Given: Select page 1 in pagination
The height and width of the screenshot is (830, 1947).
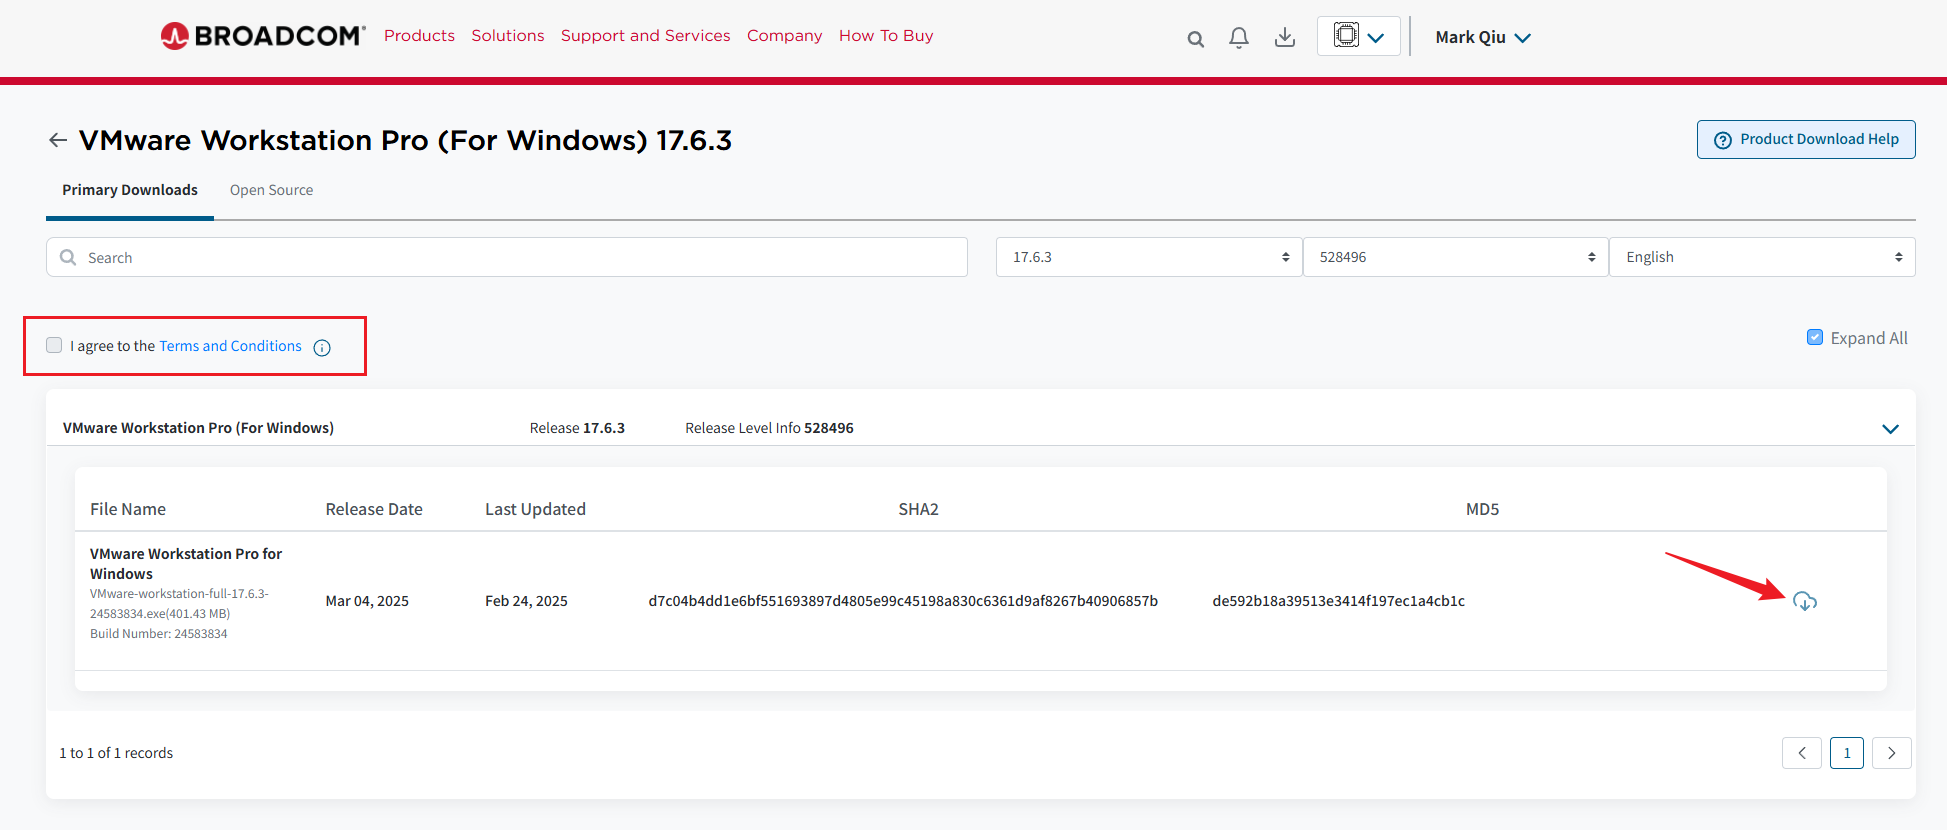Looking at the screenshot, I should click(1847, 753).
